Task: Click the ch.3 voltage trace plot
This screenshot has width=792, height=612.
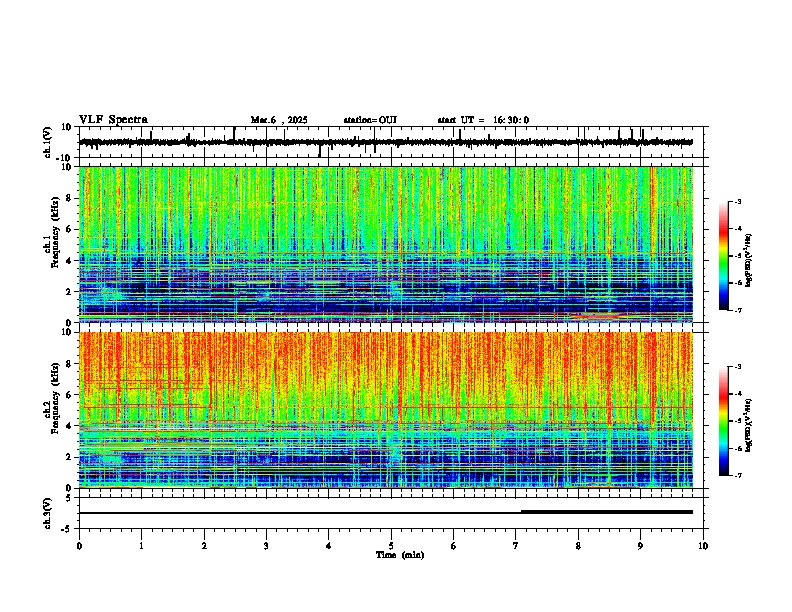Action: [393, 513]
